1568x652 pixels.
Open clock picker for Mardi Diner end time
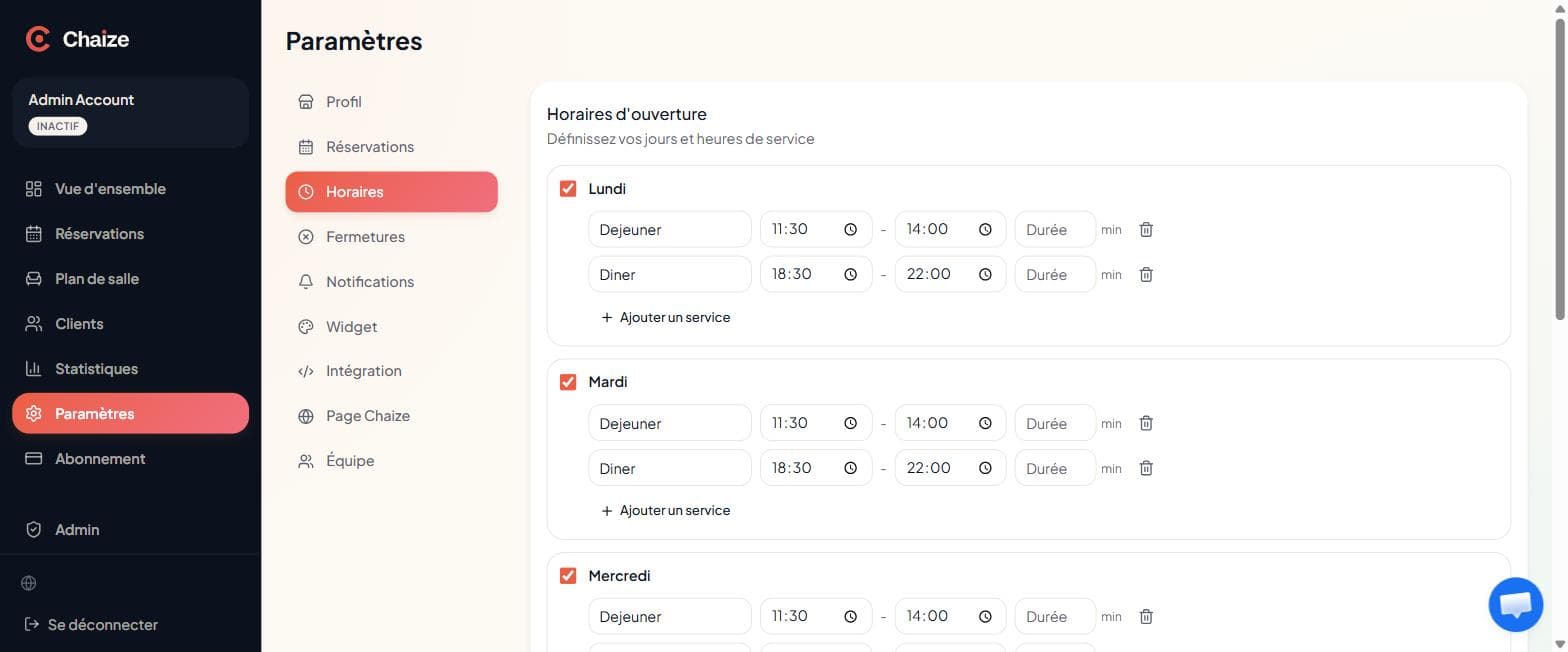[985, 468]
